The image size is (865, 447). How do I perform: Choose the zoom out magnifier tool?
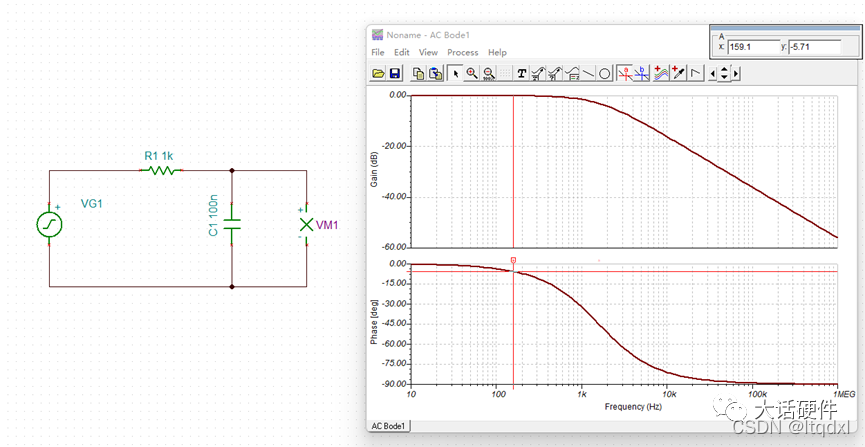(x=489, y=73)
